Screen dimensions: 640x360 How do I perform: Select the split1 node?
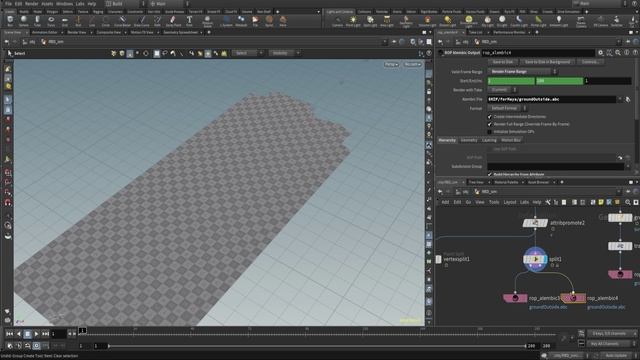[x=535, y=259]
